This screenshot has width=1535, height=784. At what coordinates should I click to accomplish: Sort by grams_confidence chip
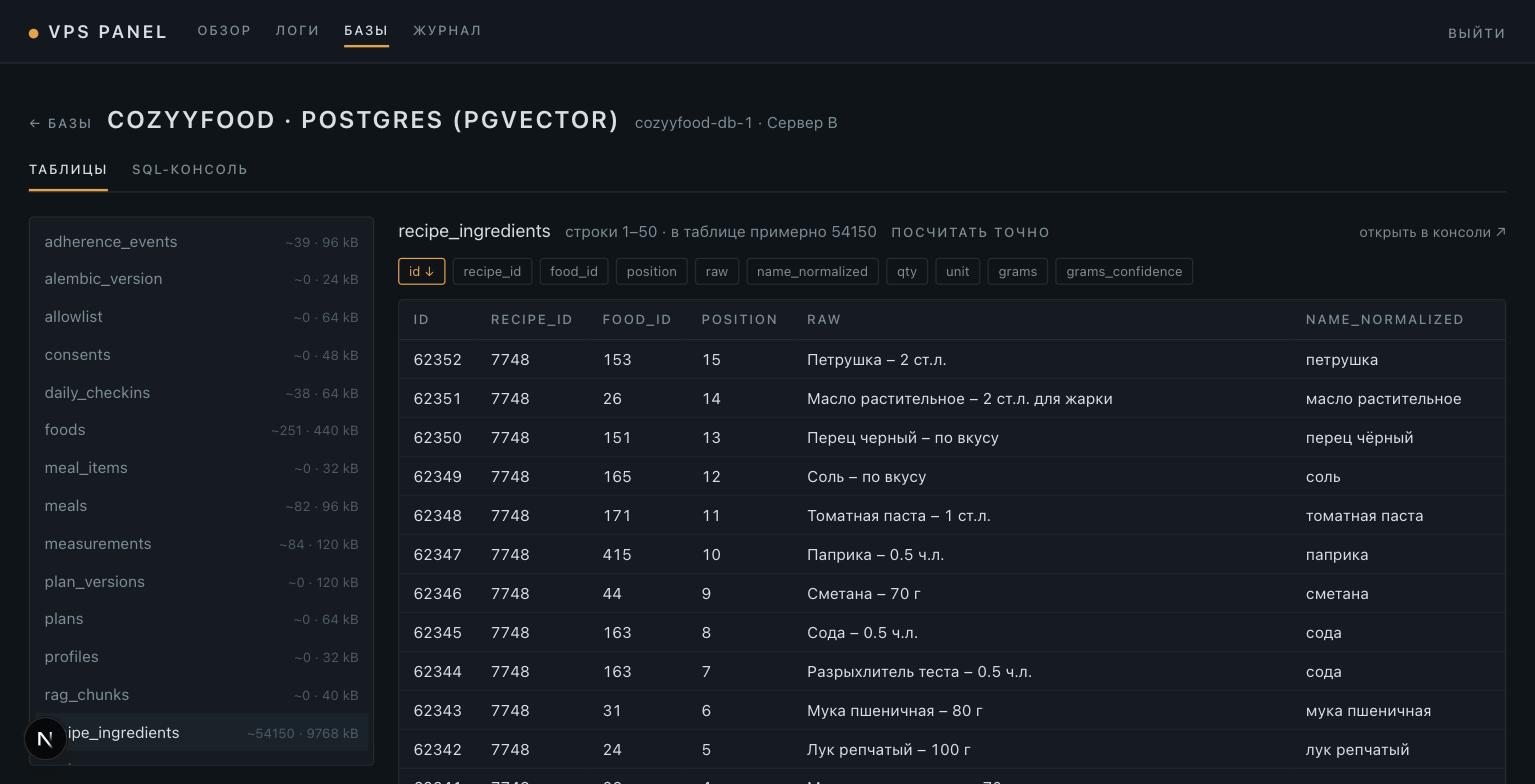[x=1124, y=271]
